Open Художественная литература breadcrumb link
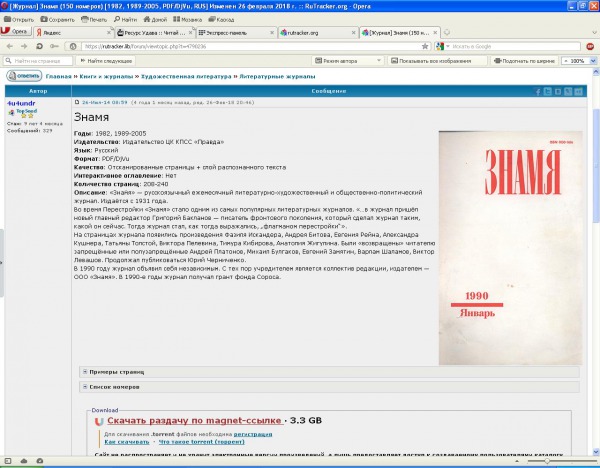600x468 pixels. (186, 77)
